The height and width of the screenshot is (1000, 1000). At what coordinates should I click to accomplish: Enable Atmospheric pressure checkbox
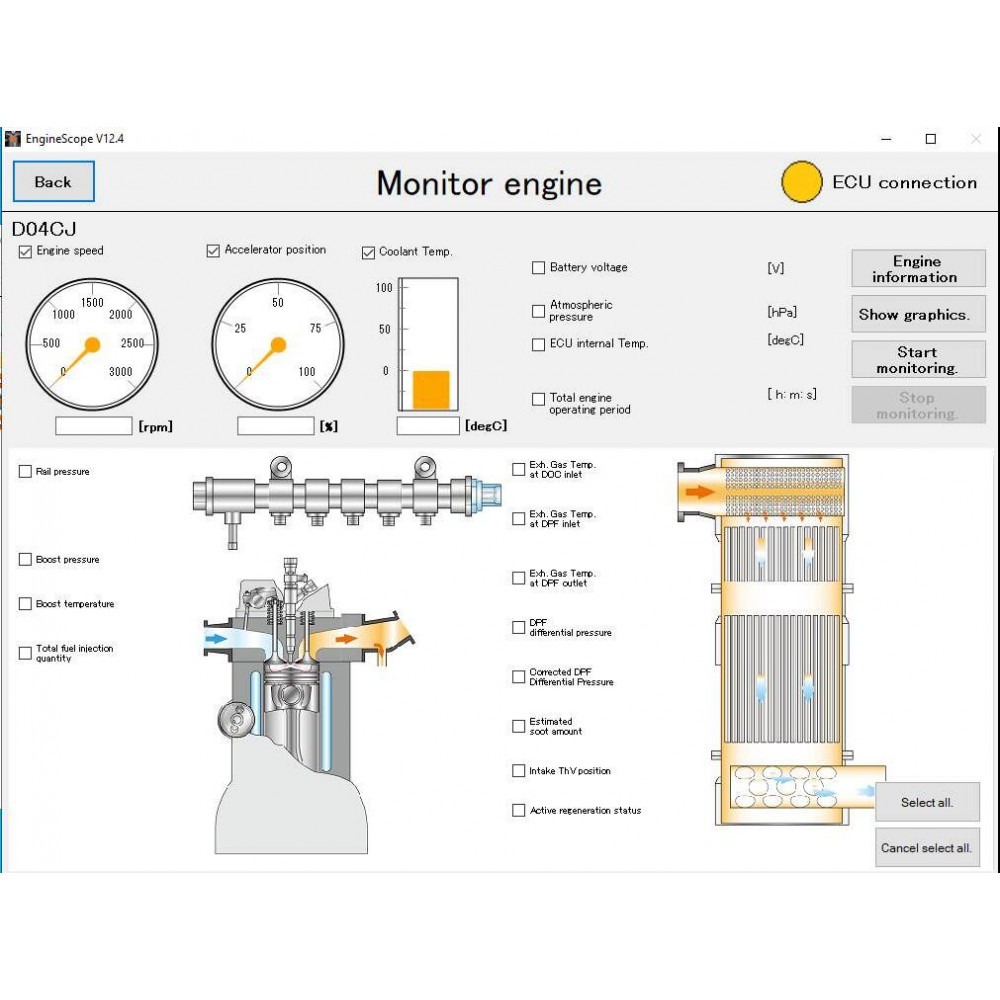[538, 311]
